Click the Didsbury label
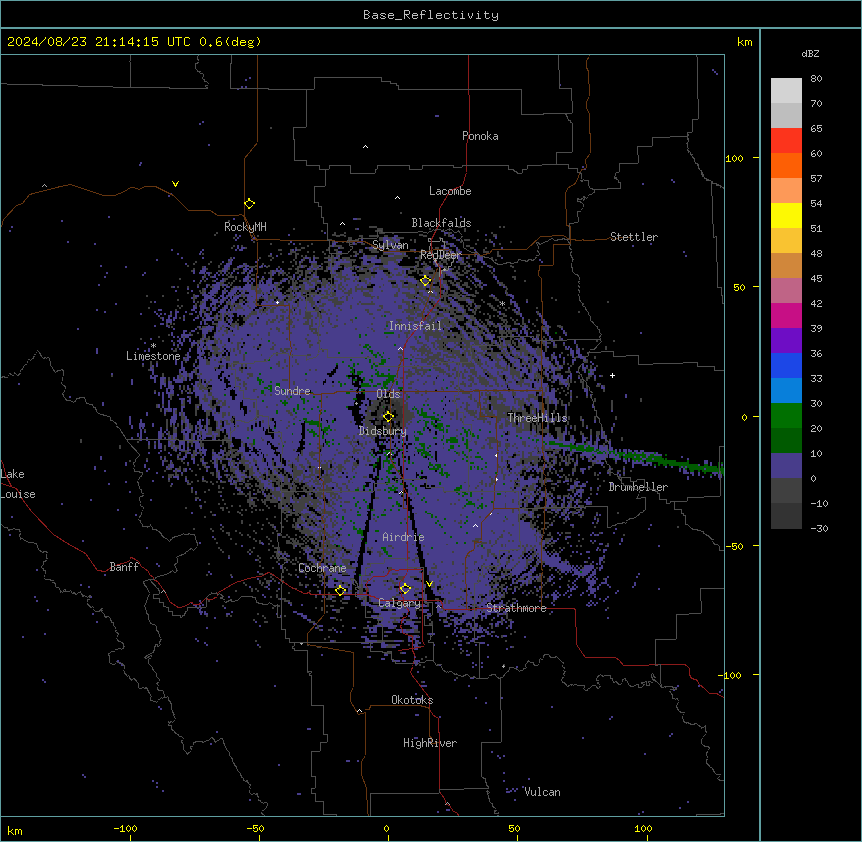 tap(383, 431)
